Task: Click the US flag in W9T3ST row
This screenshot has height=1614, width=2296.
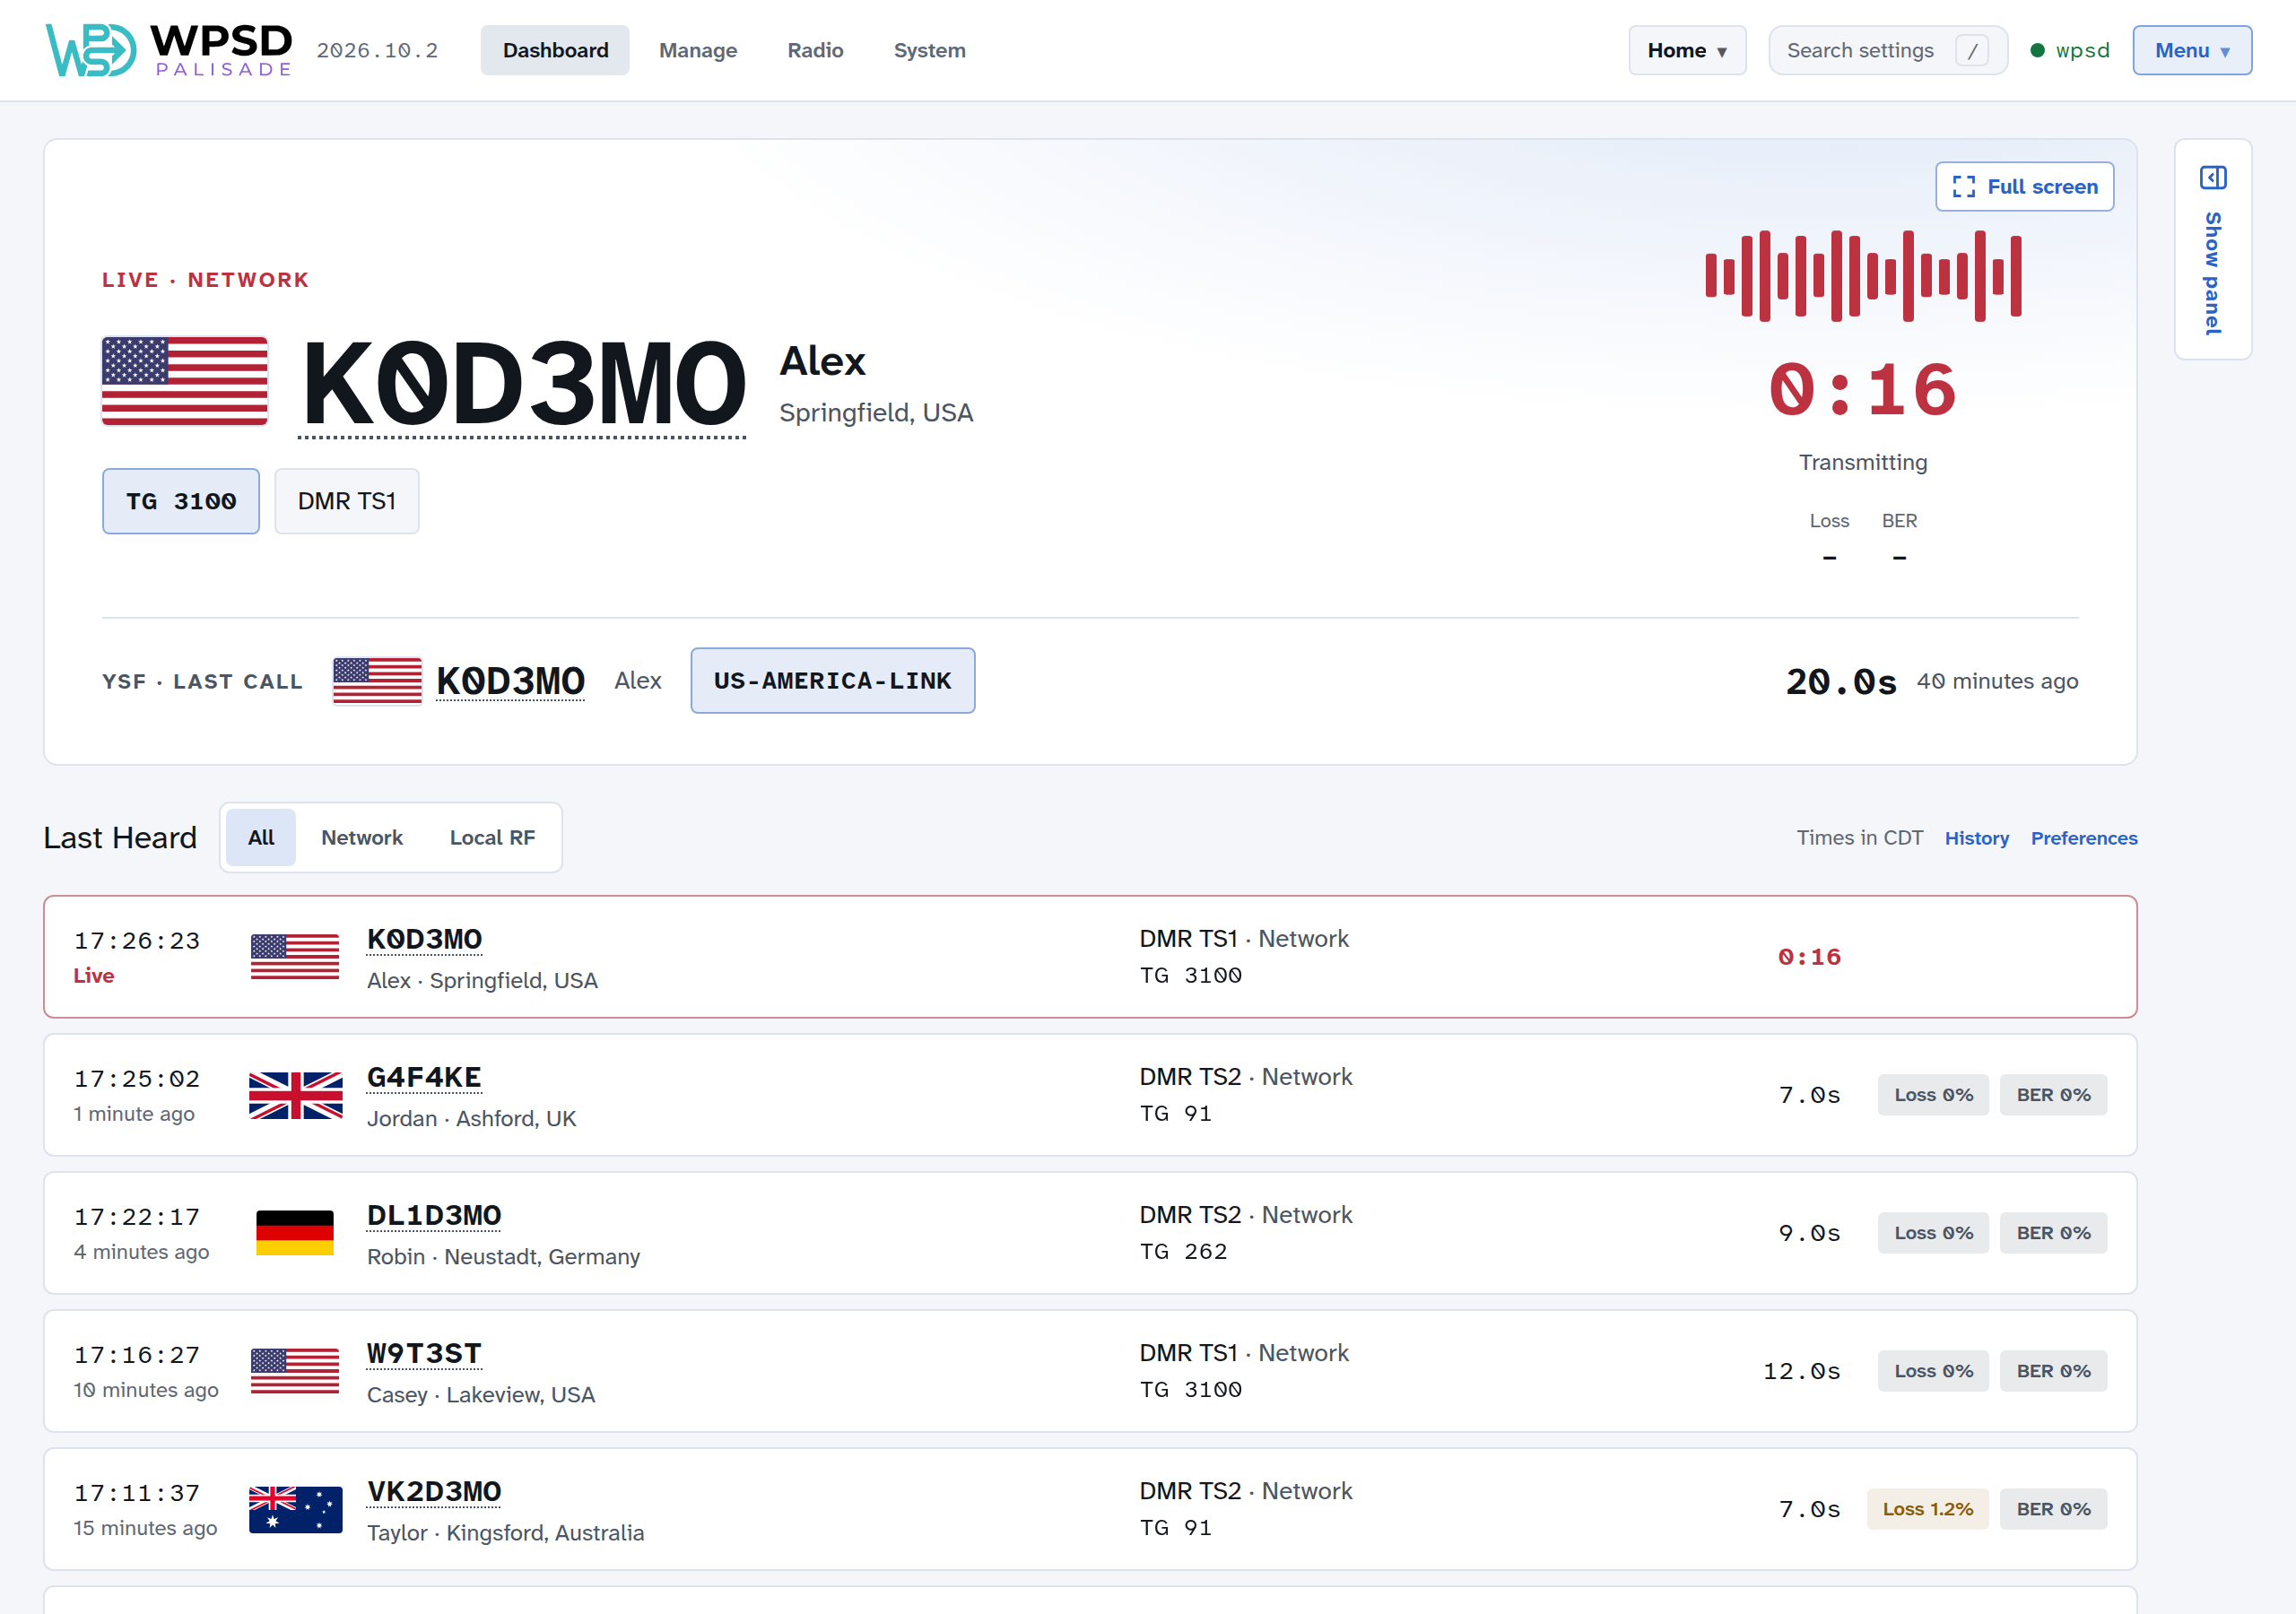Action: [x=295, y=1371]
